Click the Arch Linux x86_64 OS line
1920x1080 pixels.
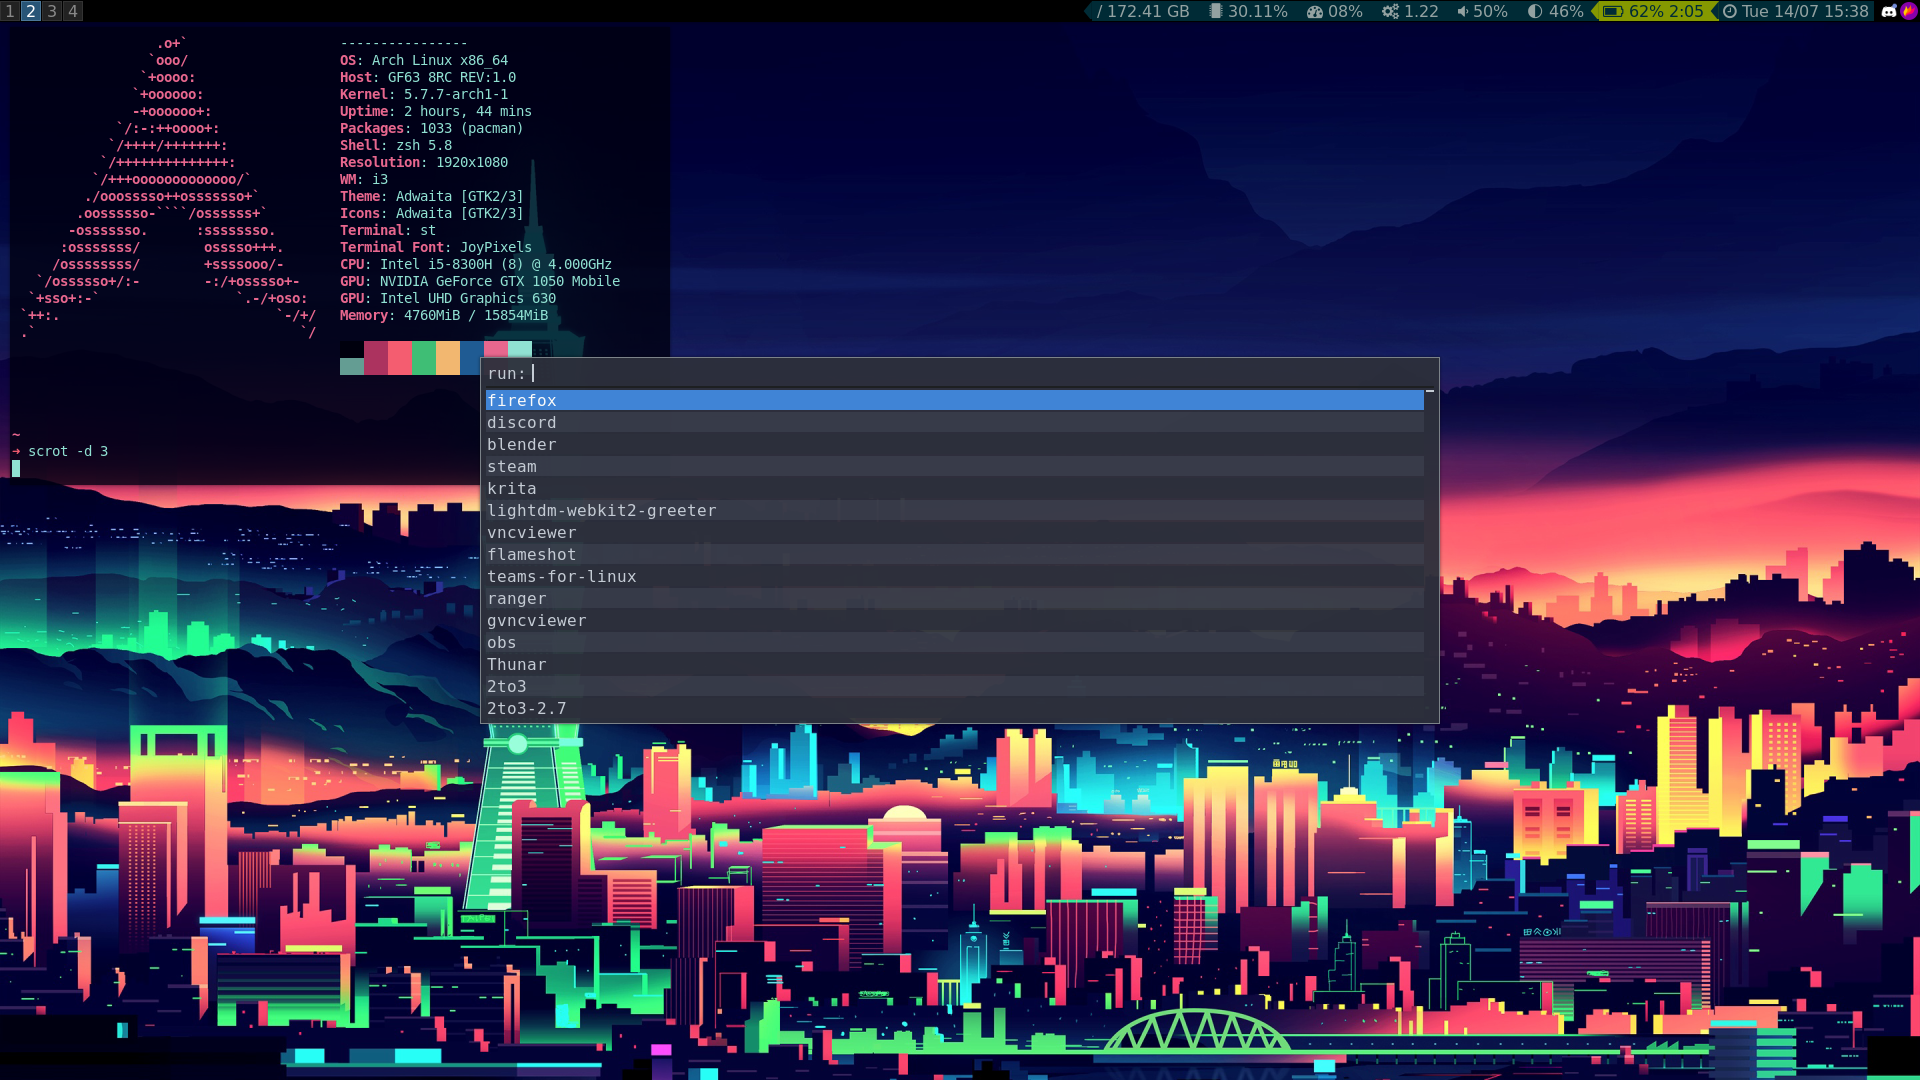point(424,60)
